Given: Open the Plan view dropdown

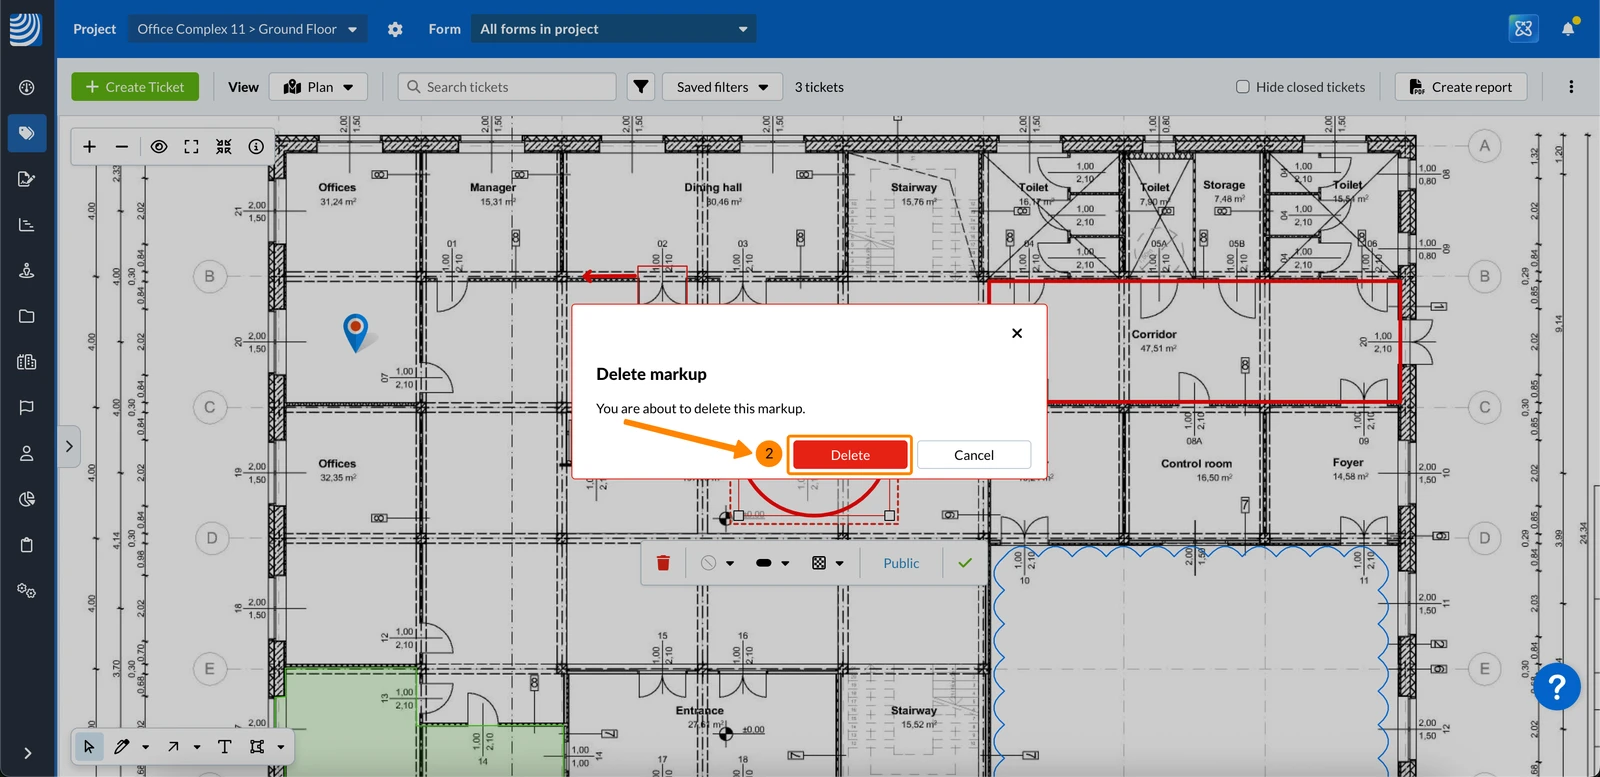Looking at the screenshot, I should click(319, 87).
